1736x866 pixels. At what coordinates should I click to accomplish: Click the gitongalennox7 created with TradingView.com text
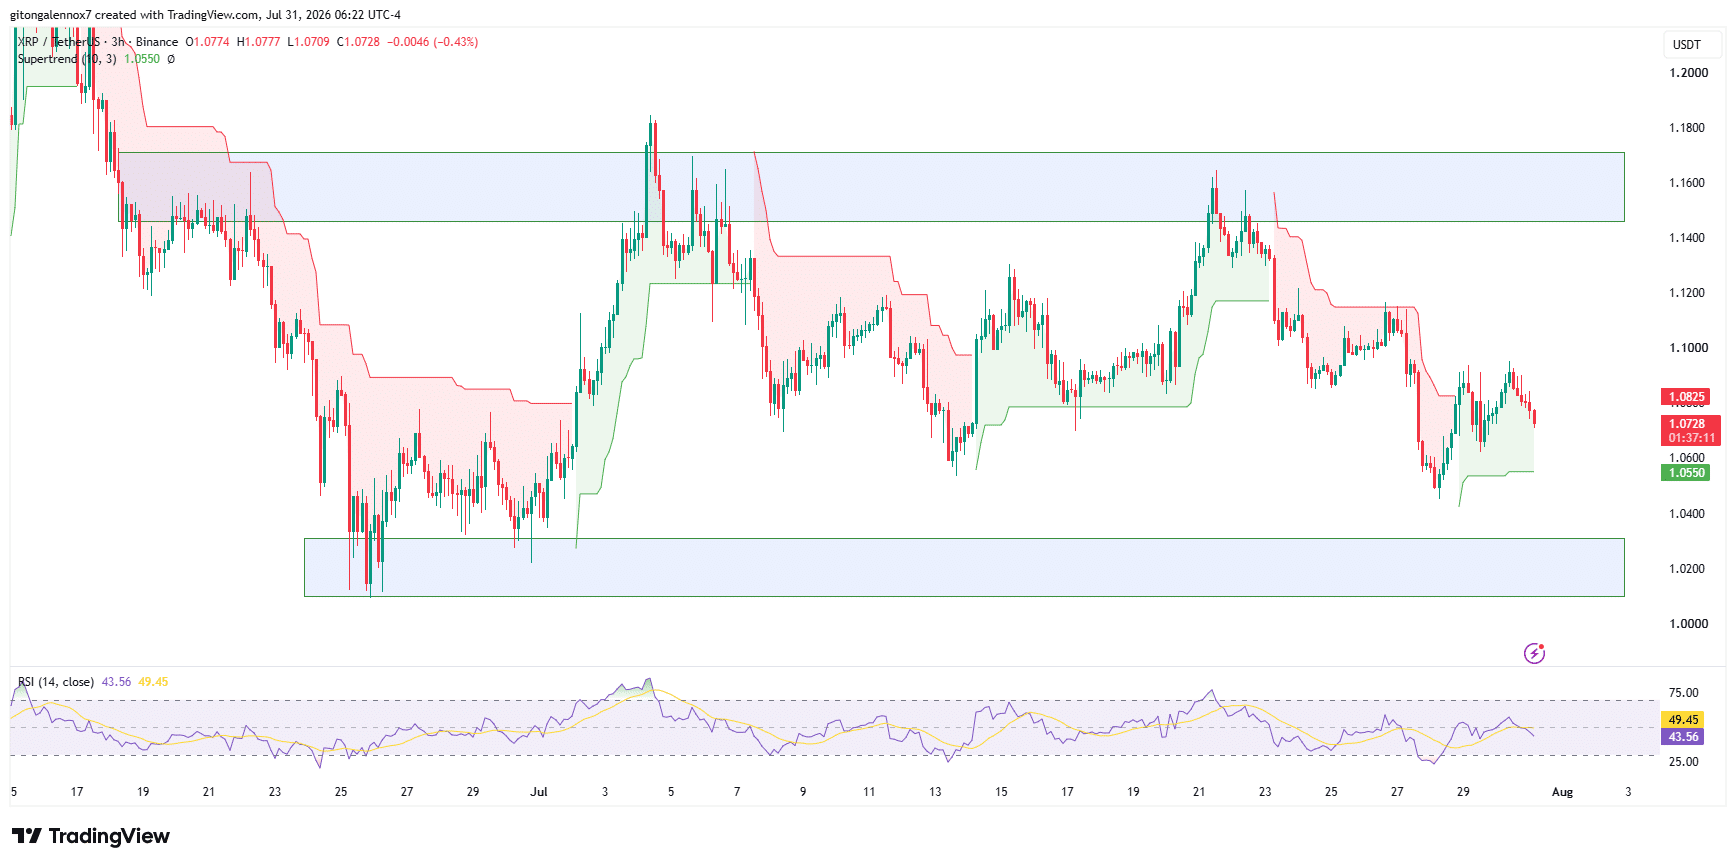click(205, 15)
